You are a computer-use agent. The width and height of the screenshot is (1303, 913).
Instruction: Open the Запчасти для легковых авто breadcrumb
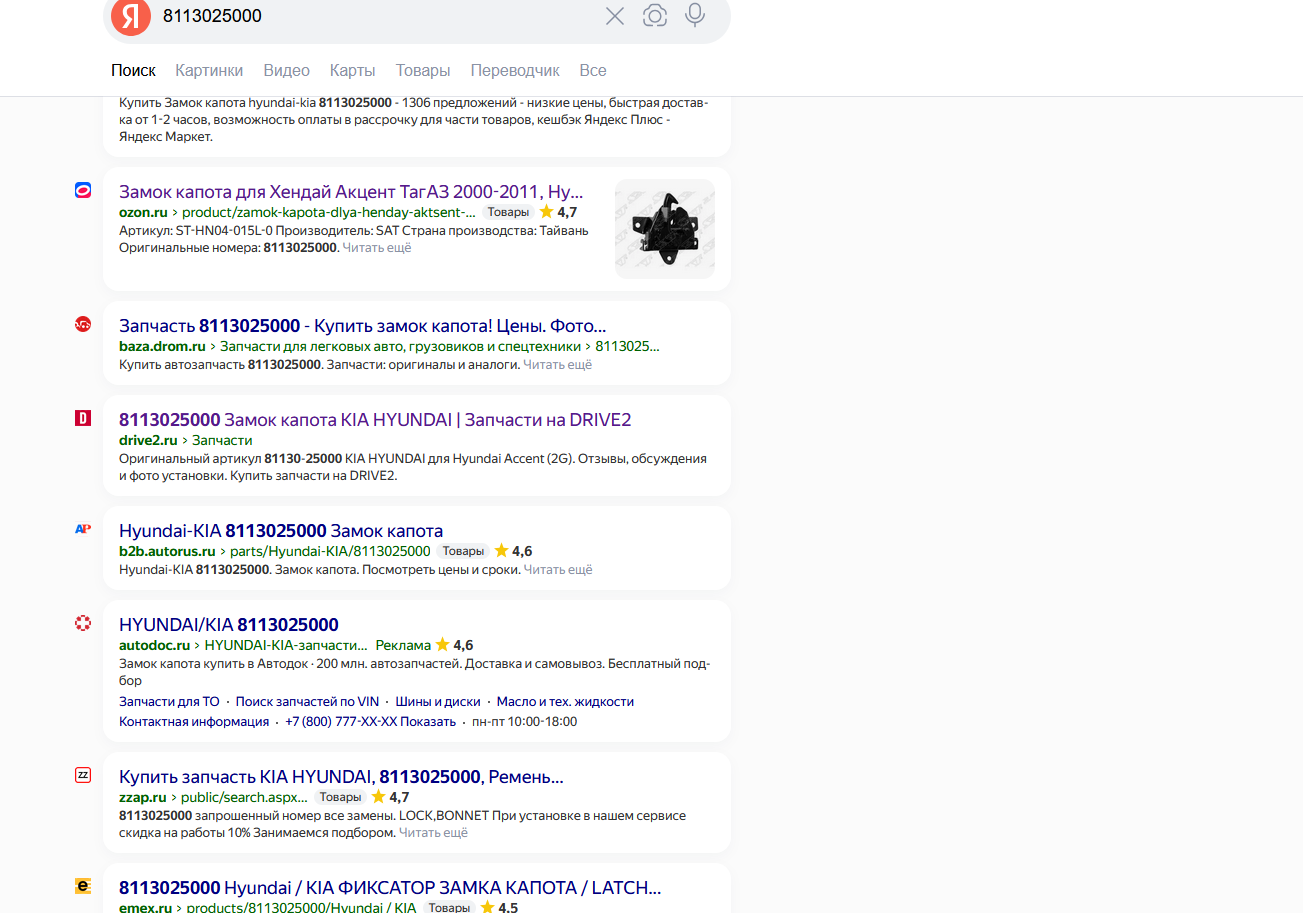400,346
